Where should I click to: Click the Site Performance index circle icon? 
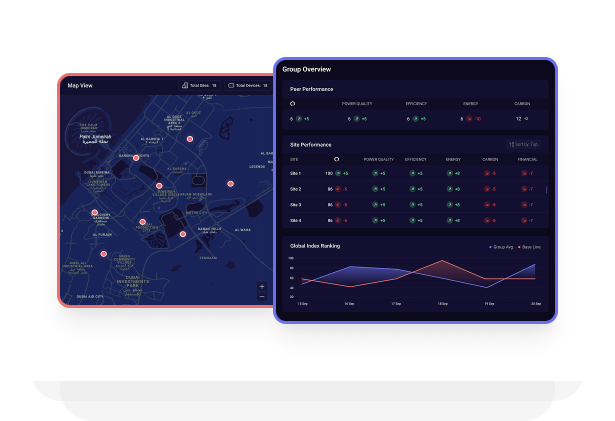[335, 158]
